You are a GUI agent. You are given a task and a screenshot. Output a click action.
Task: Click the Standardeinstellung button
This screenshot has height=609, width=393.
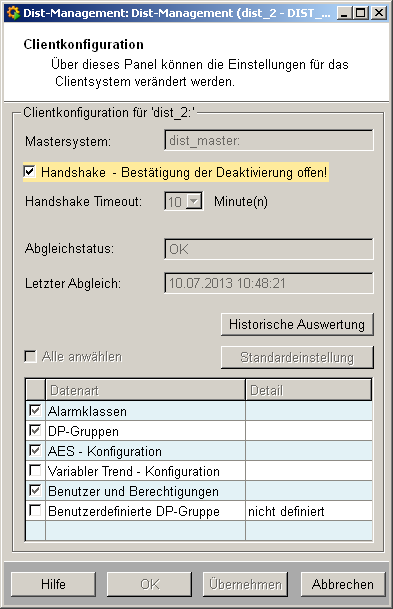pyautogui.click(x=297, y=357)
